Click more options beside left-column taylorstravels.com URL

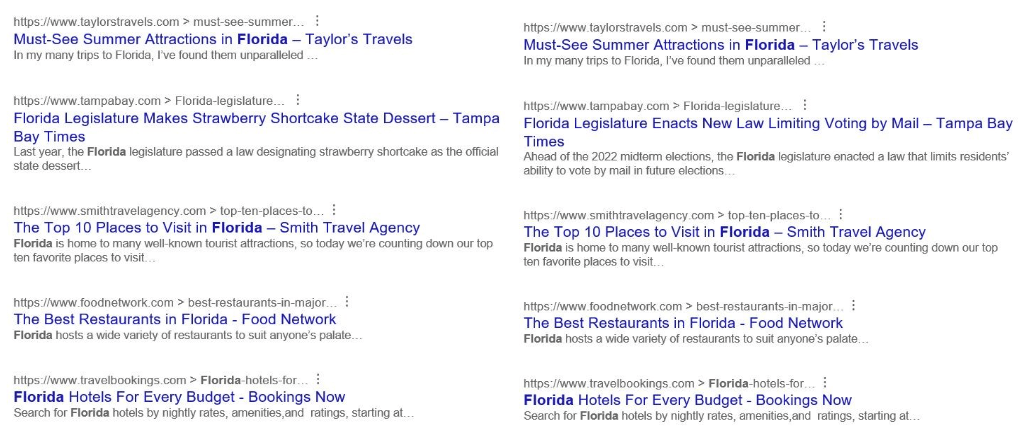pos(318,21)
